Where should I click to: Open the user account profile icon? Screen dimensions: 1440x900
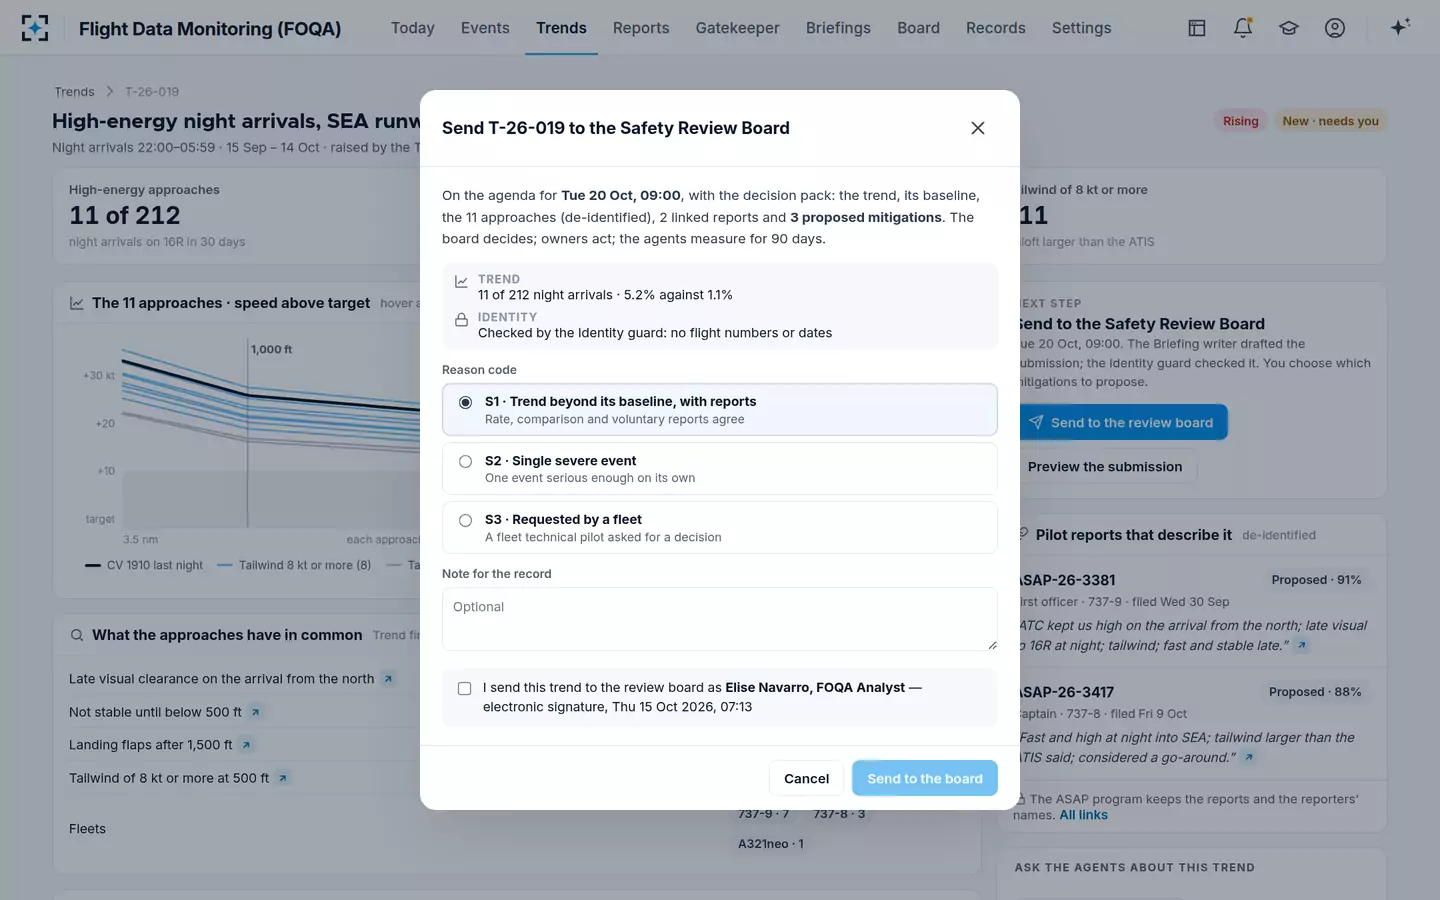coord(1335,28)
